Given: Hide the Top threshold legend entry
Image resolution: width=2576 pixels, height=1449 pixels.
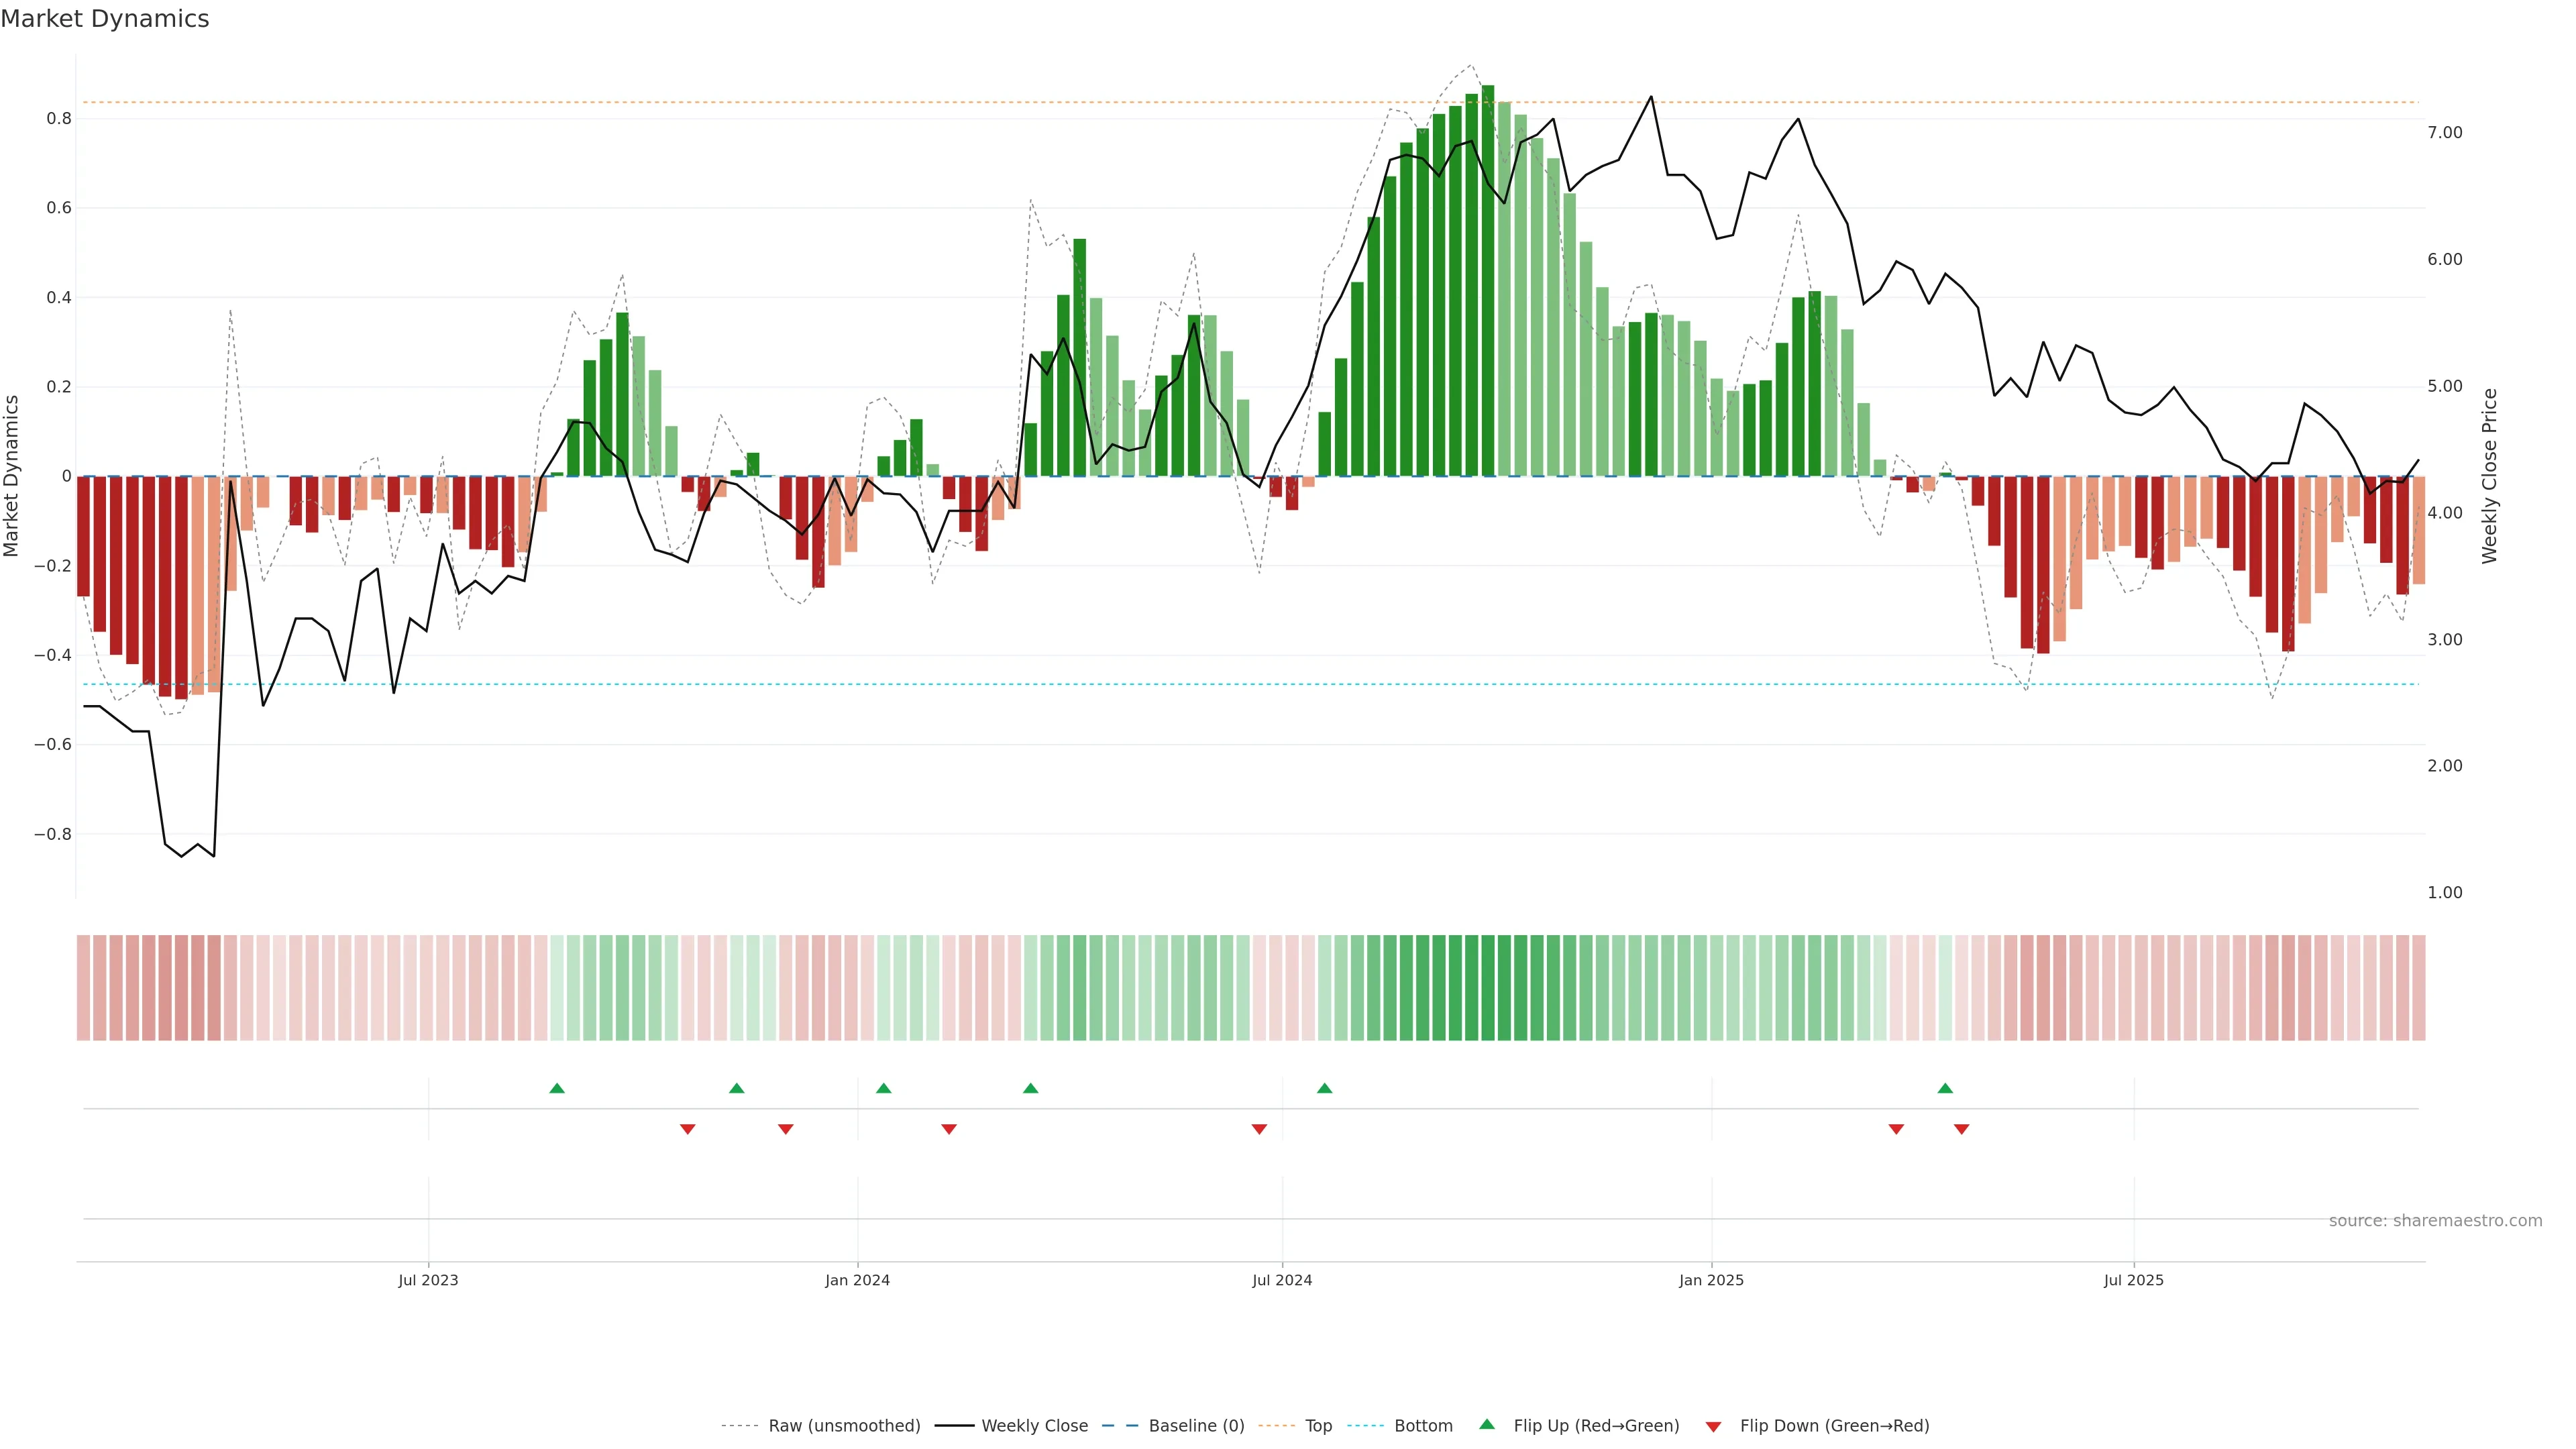Looking at the screenshot, I should pyautogui.click(x=1318, y=1426).
